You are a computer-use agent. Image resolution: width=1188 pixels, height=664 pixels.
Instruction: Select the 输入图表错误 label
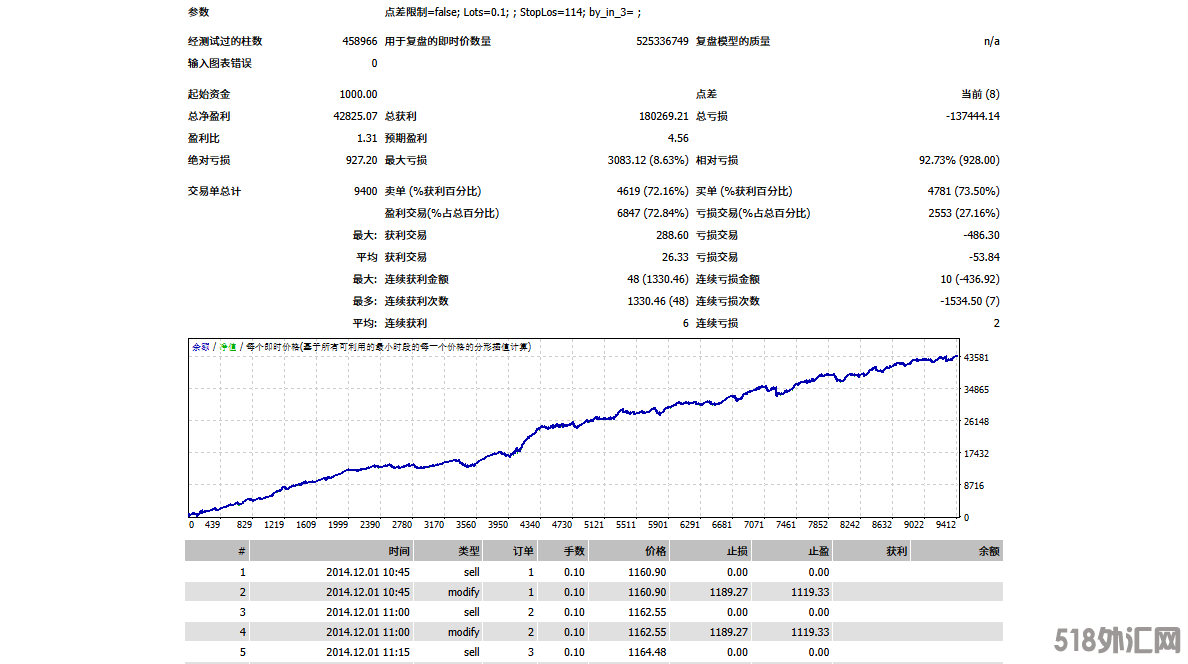220,63
